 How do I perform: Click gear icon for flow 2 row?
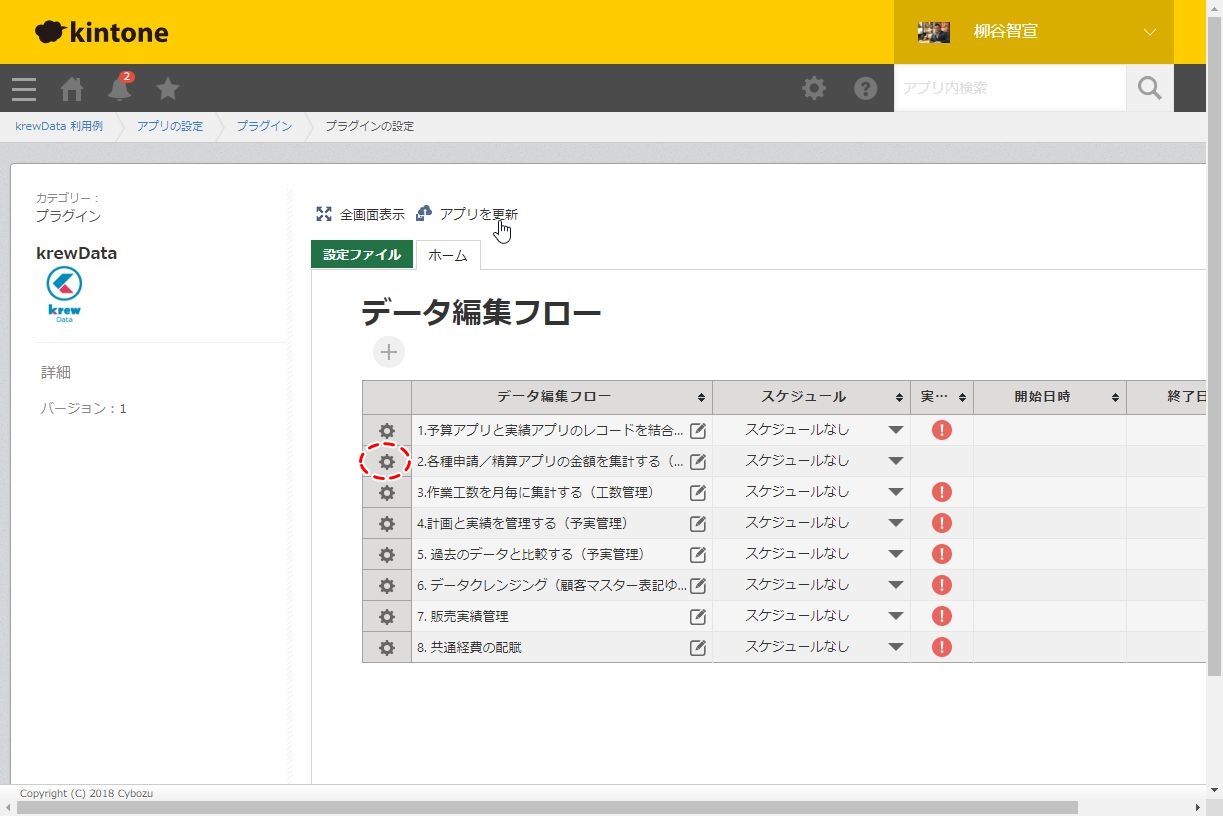pyautogui.click(x=387, y=462)
